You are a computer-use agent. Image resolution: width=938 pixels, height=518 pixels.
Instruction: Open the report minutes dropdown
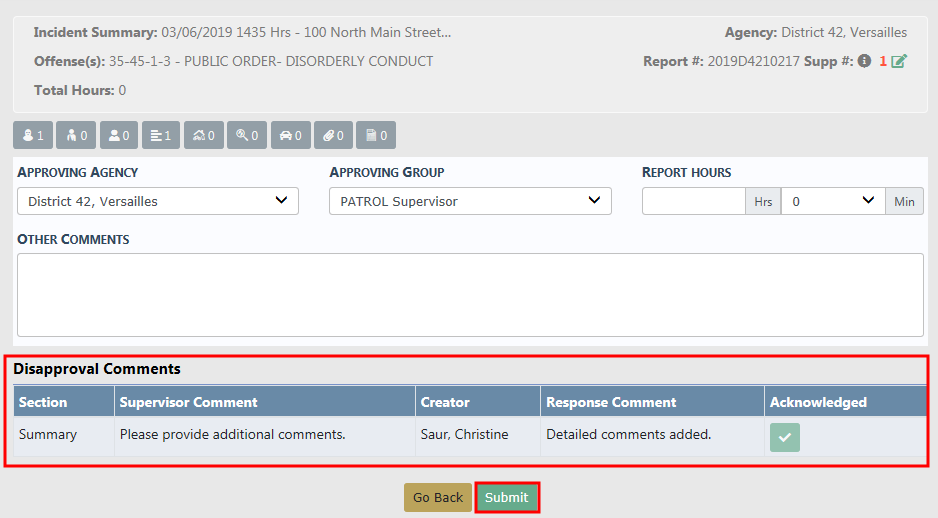coord(832,201)
